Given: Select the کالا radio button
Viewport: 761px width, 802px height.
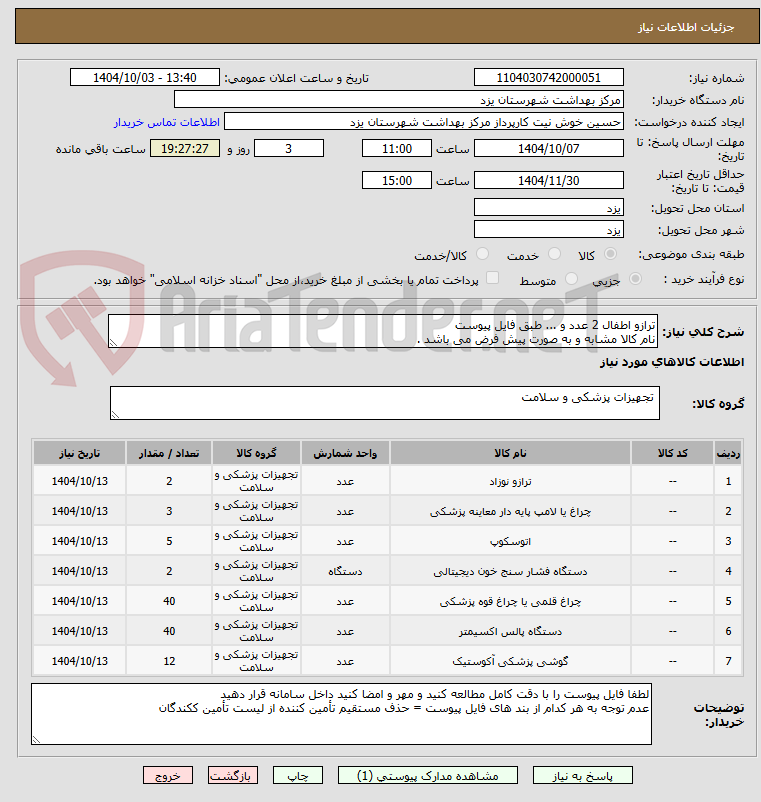Looking at the screenshot, I should [x=610, y=254].
